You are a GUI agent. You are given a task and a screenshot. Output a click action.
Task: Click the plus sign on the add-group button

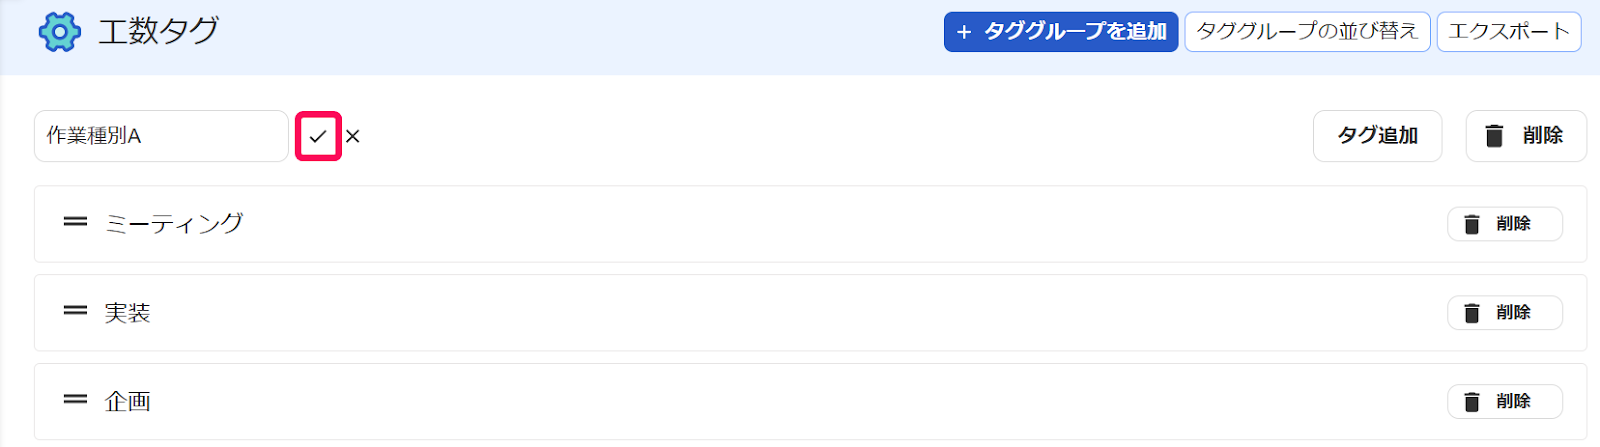click(964, 32)
